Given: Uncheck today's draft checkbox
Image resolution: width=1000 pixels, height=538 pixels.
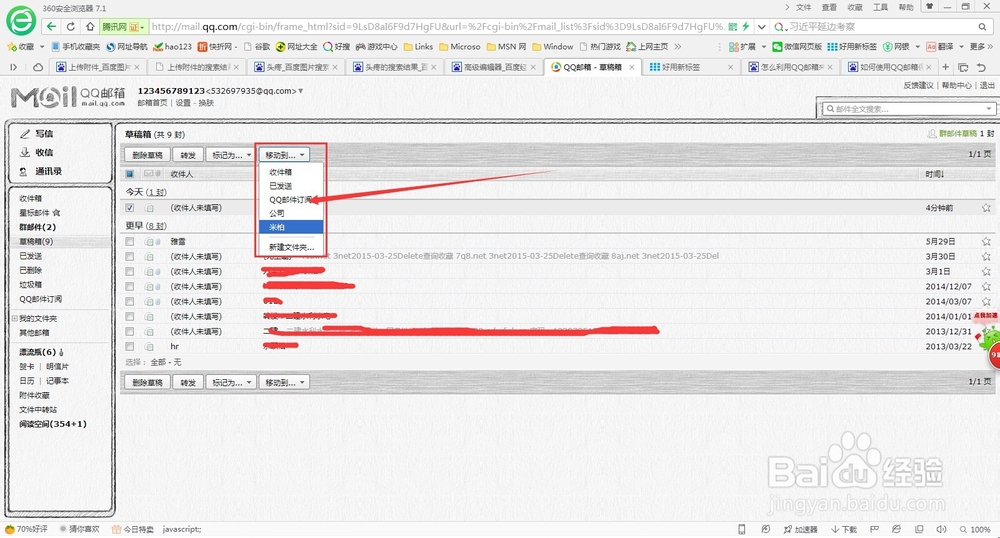Looking at the screenshot, I should point(130,208).
